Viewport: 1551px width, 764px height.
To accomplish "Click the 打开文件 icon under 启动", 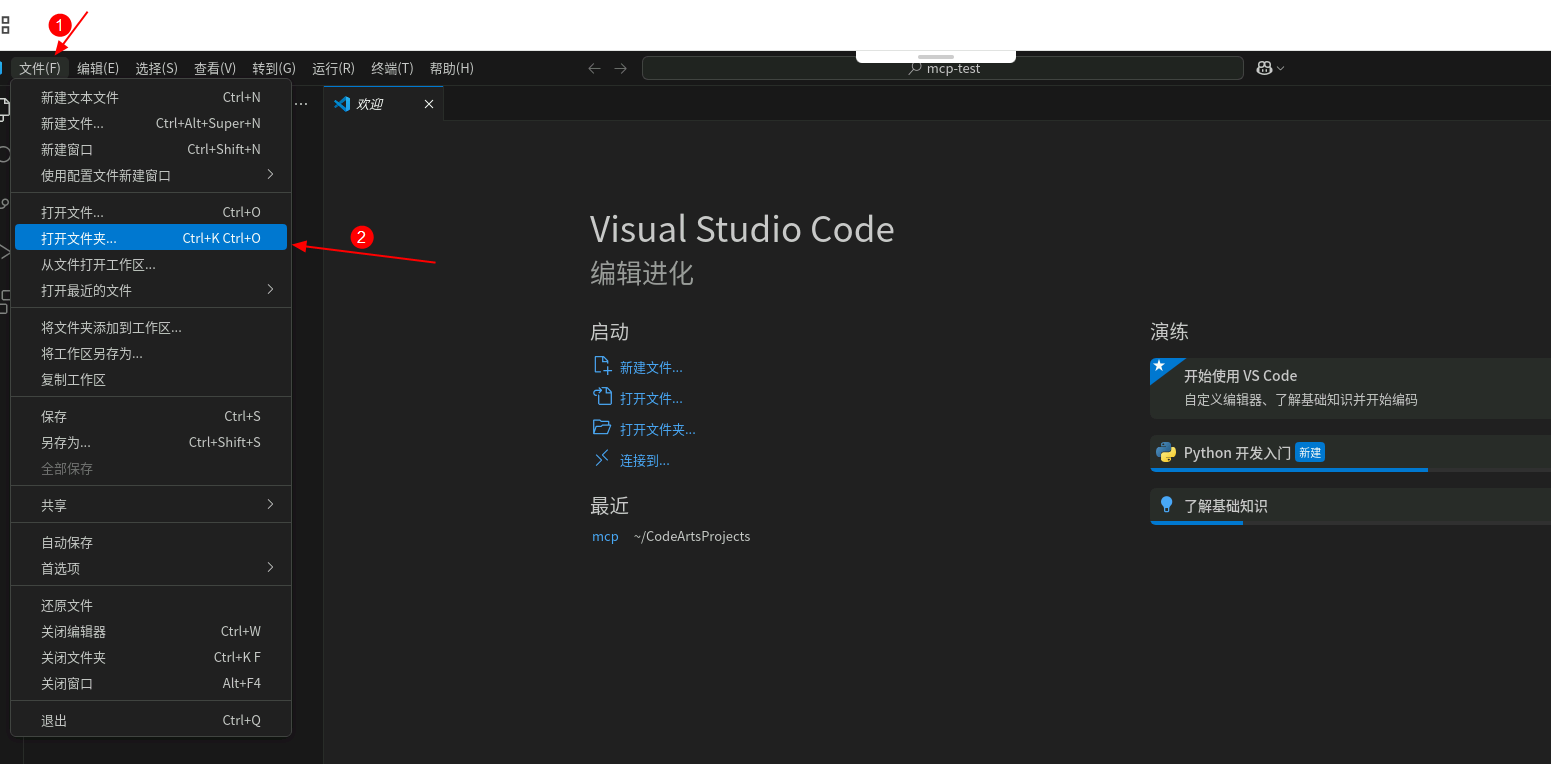I will click(602, 397).
